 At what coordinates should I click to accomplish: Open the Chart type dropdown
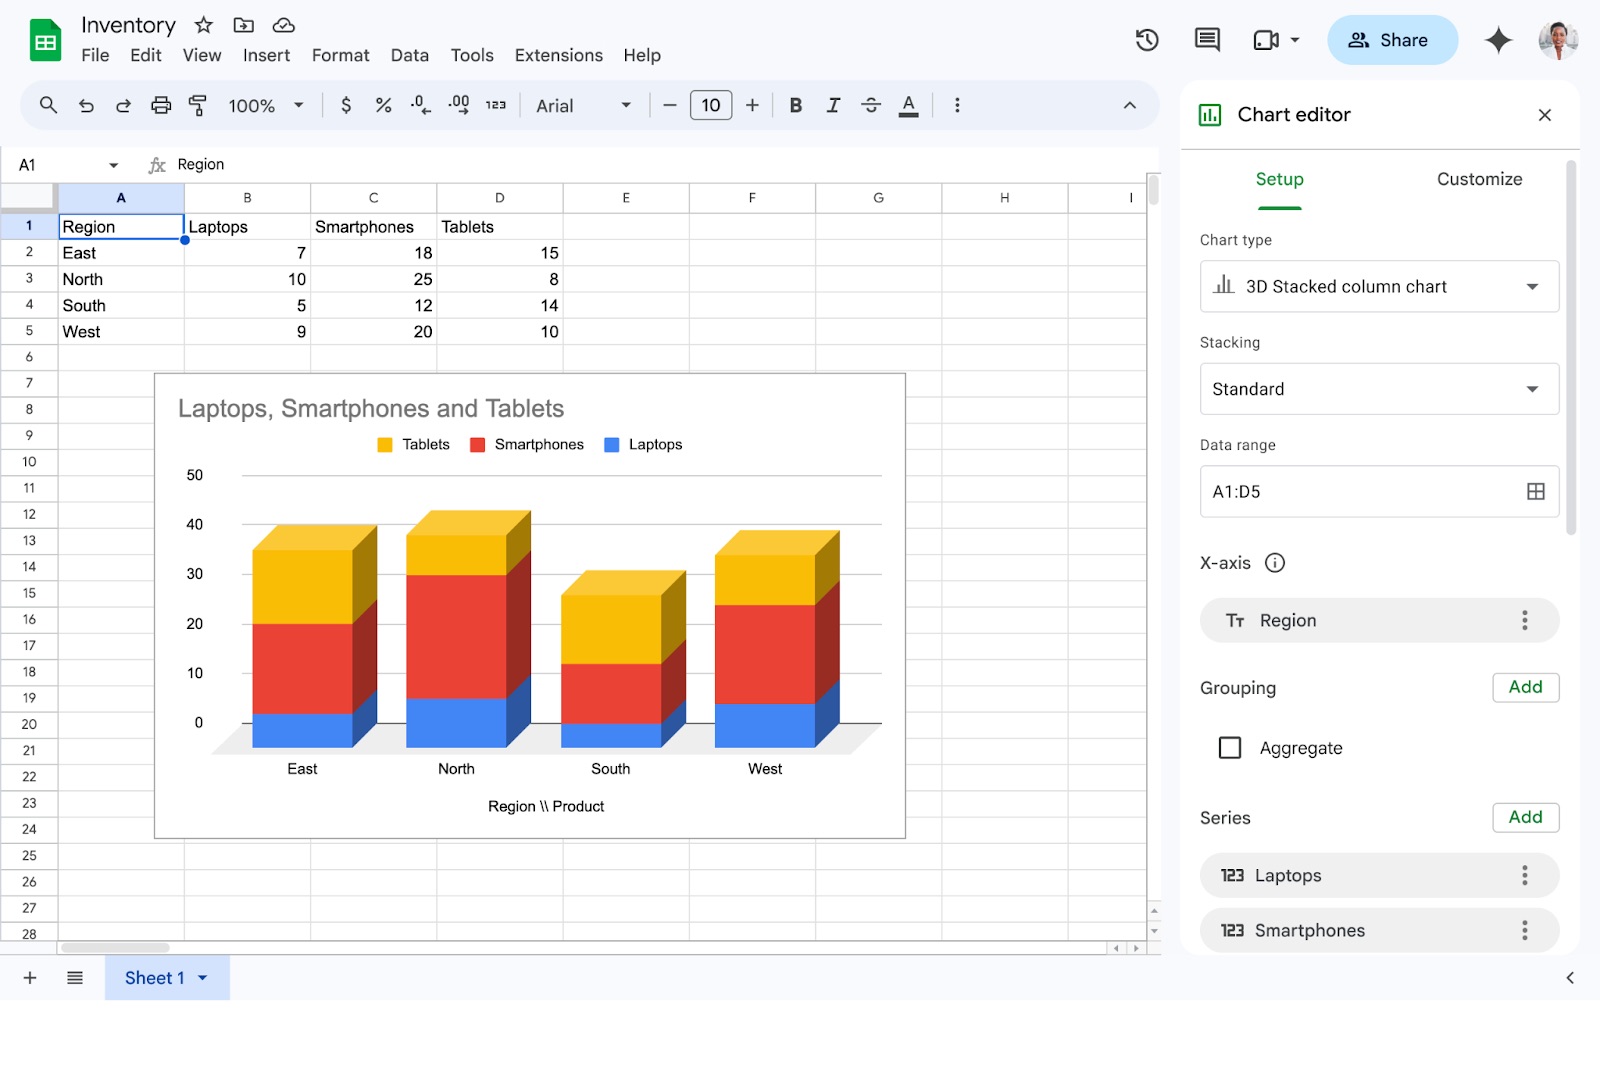click(x=1379, y=286)
